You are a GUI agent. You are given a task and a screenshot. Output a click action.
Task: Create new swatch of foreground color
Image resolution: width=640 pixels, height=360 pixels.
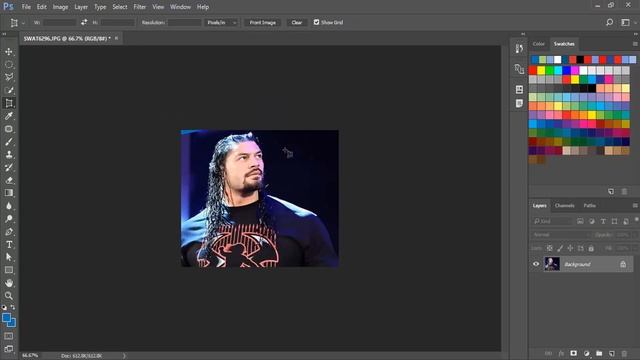[x=611, y=191]
